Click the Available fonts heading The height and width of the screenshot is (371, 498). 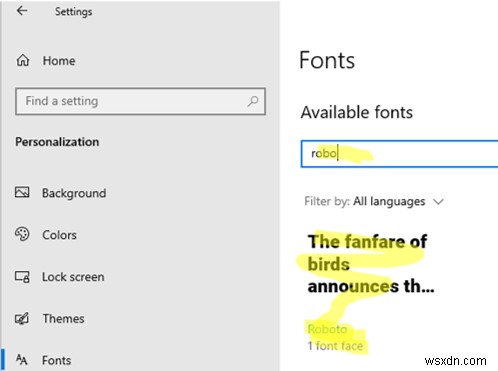coord(357,112)
